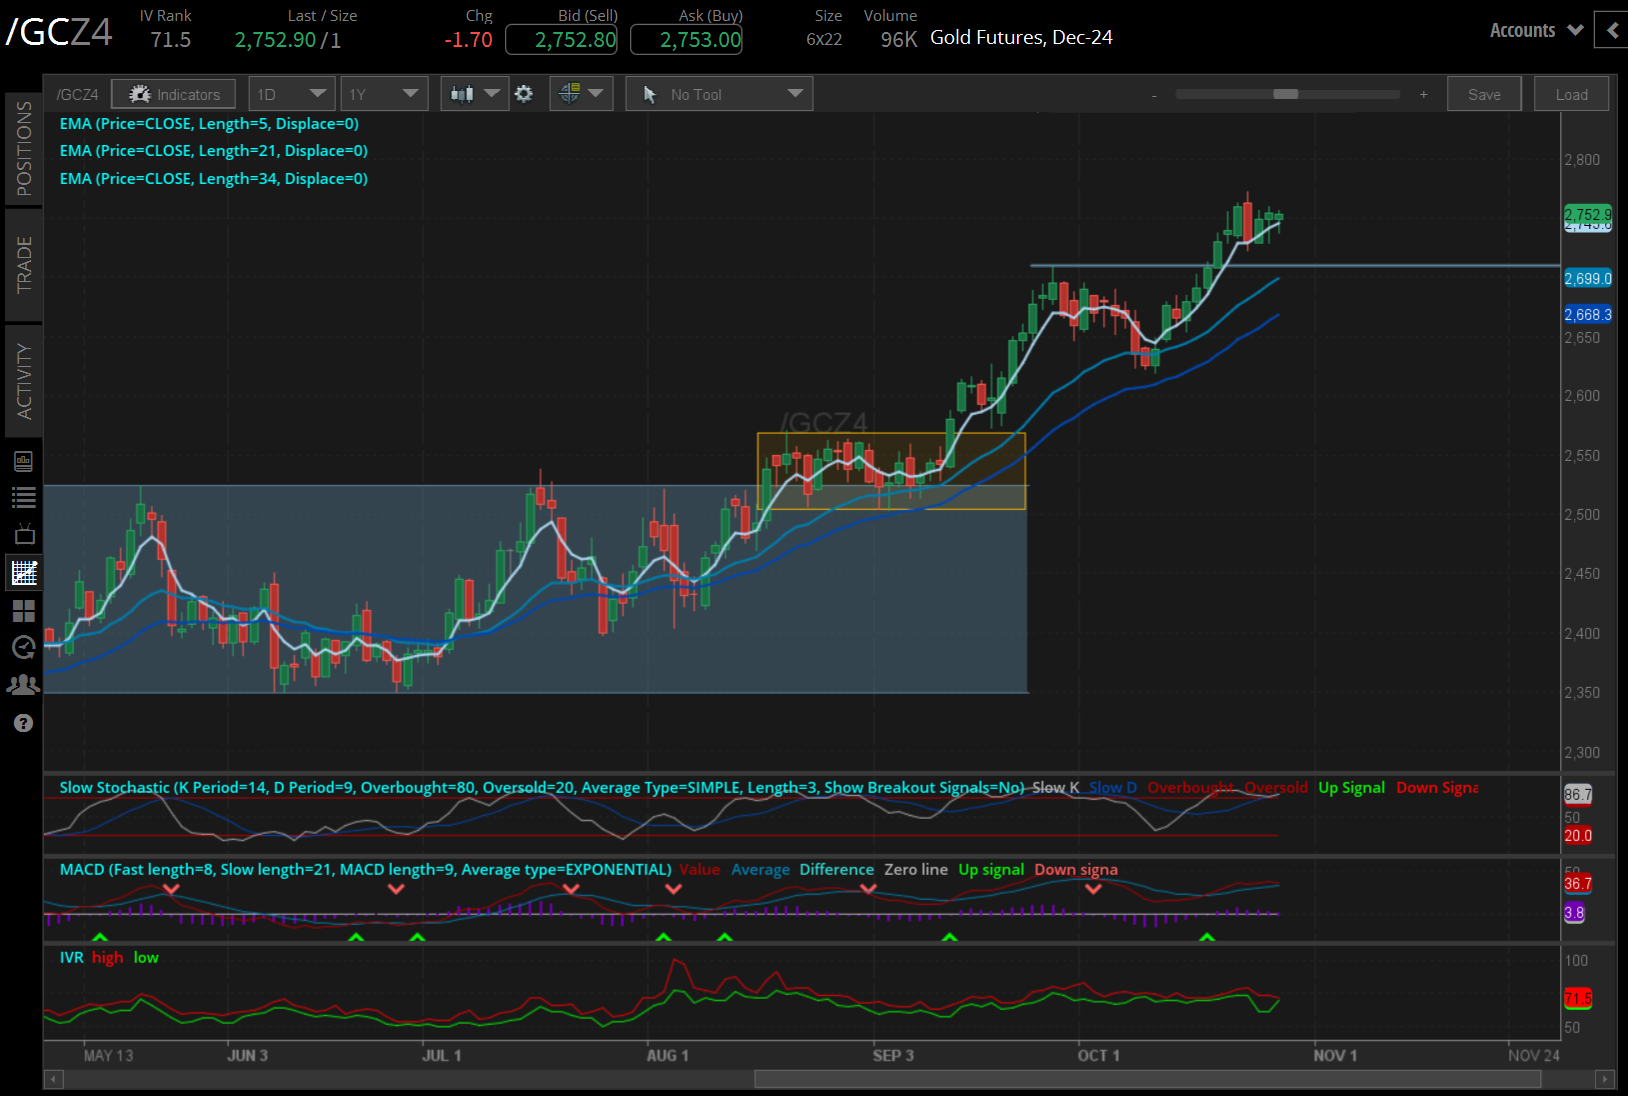This screenshot has height=1096, width=1628.
Task: Open the list view sidebar icon
Action: click(24, 497)
